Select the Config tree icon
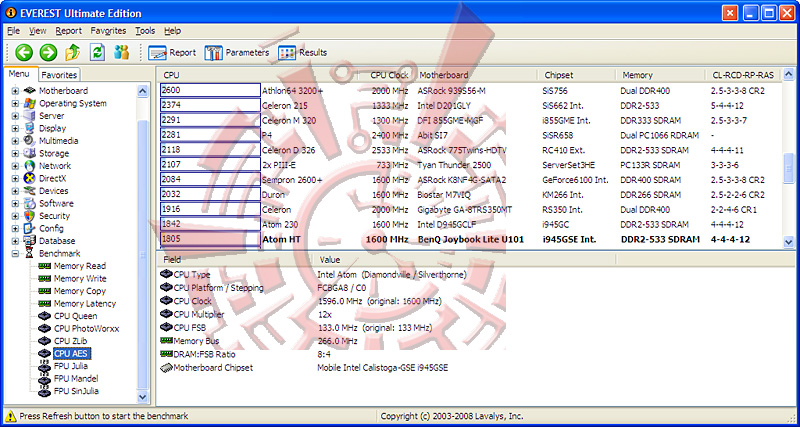800x427 pixels. click(x=30, y=228)
